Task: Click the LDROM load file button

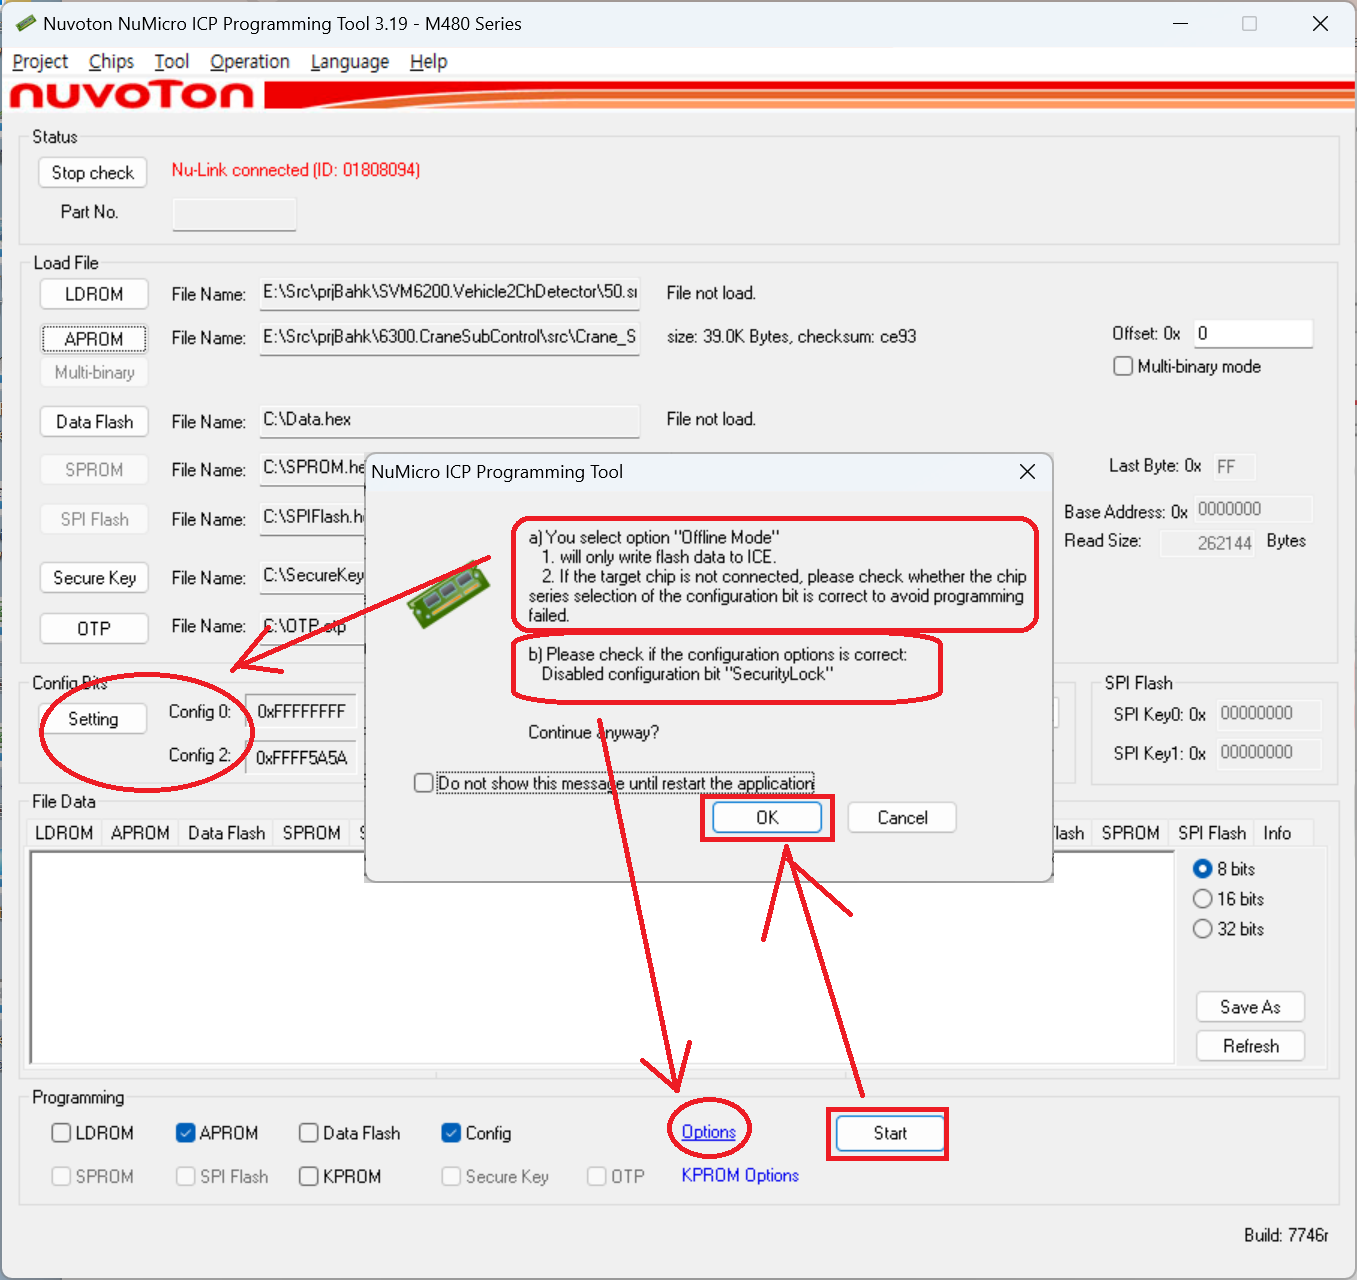Action: click(x=94, y=295)
